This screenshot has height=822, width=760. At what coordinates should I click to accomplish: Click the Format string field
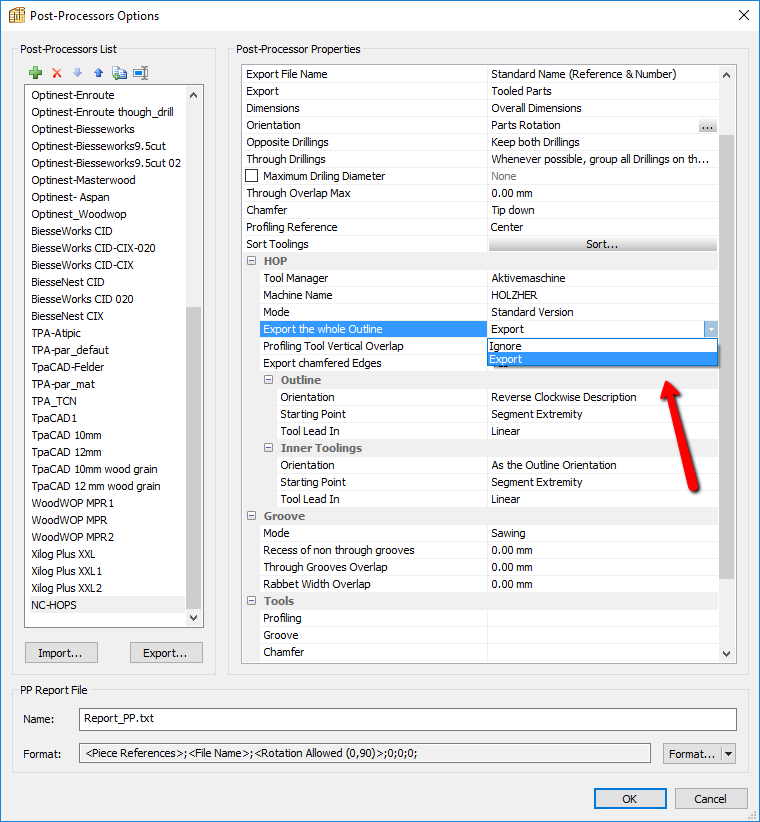pyautogui.click(x=364, y=753)
